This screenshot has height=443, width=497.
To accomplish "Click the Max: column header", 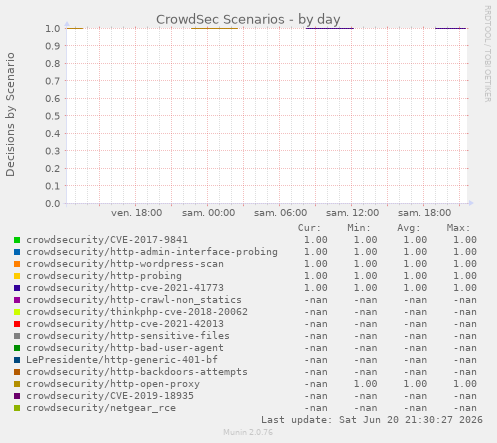I will coord(458,228).
